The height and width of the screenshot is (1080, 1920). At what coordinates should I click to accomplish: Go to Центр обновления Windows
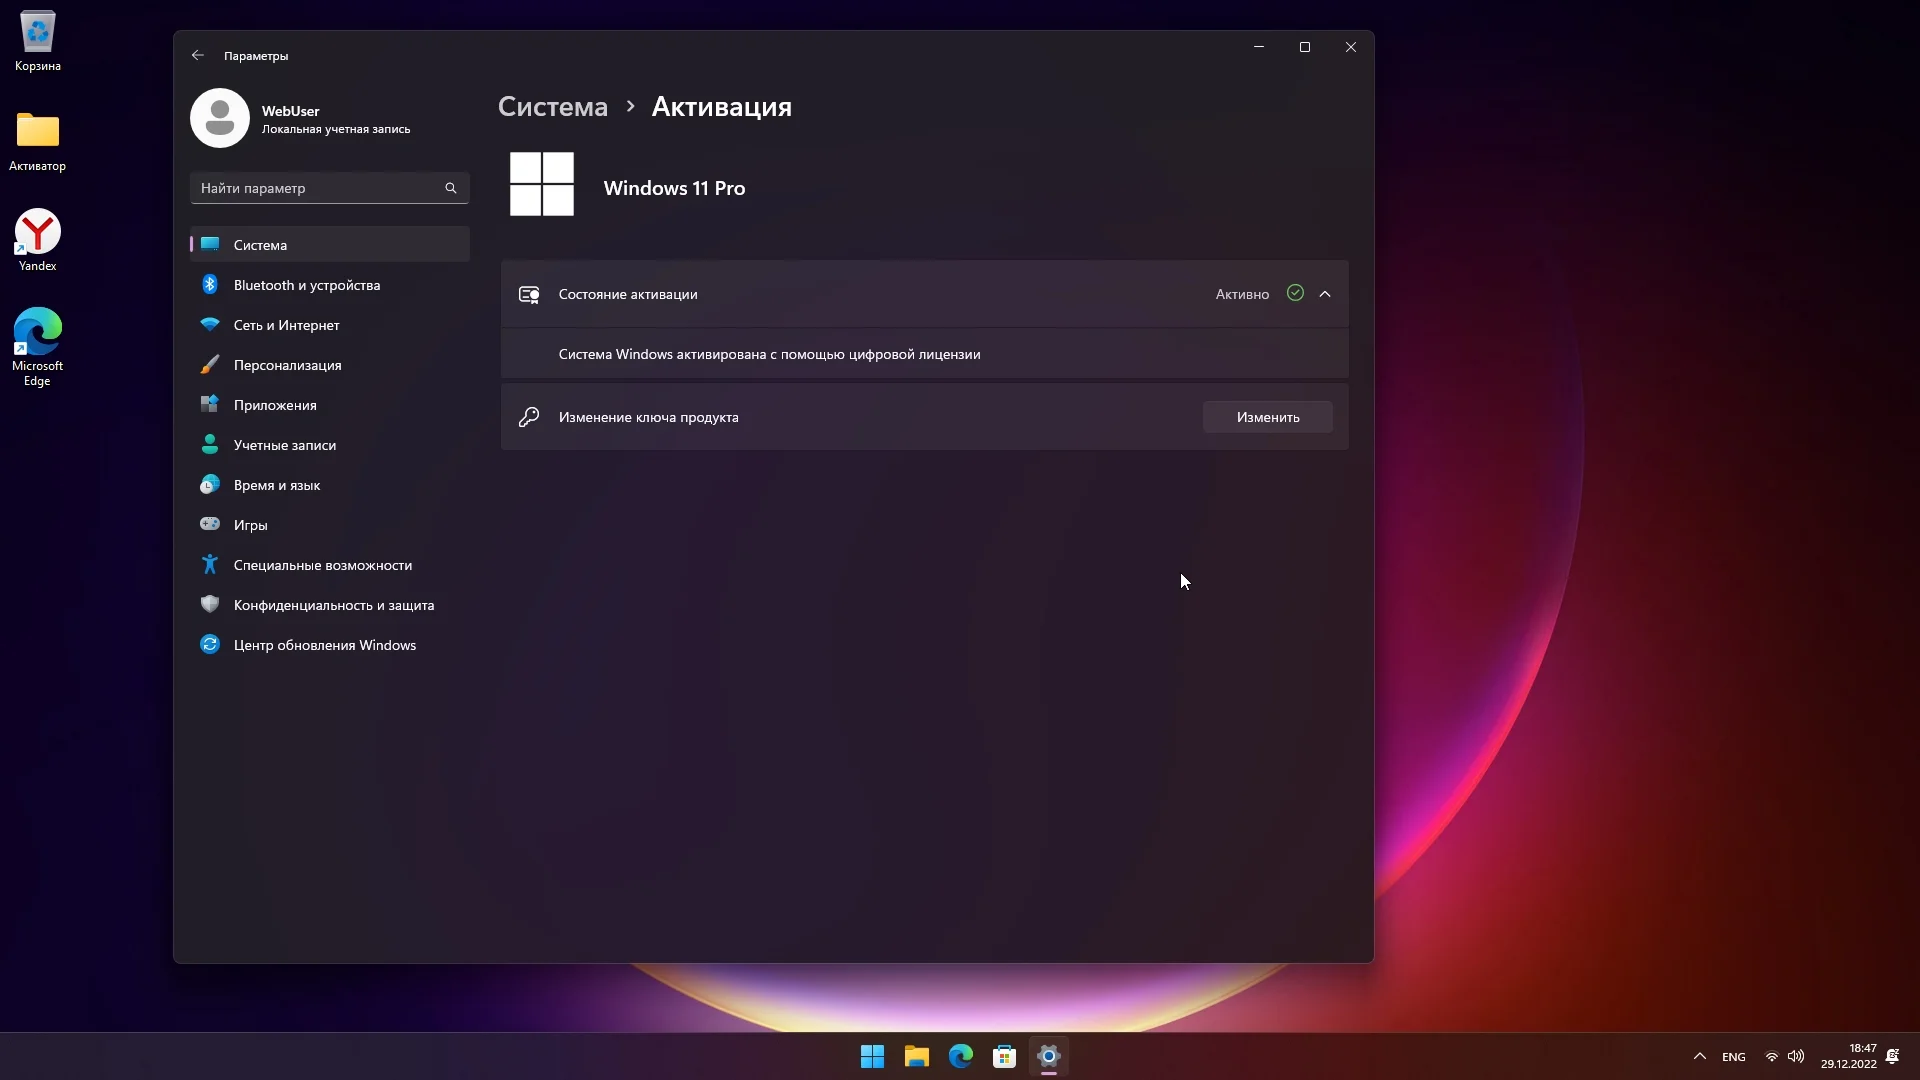pyautogui.click(x=324, y=645)
